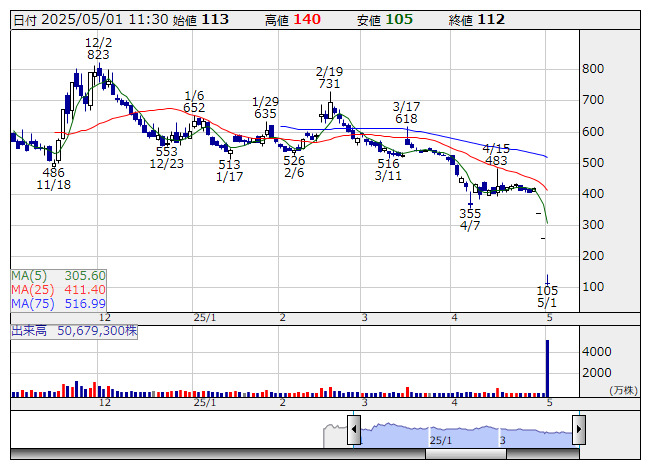Click the 4/7 355 low label
Viewport: 653px width, 470px height.
point(470,220)
